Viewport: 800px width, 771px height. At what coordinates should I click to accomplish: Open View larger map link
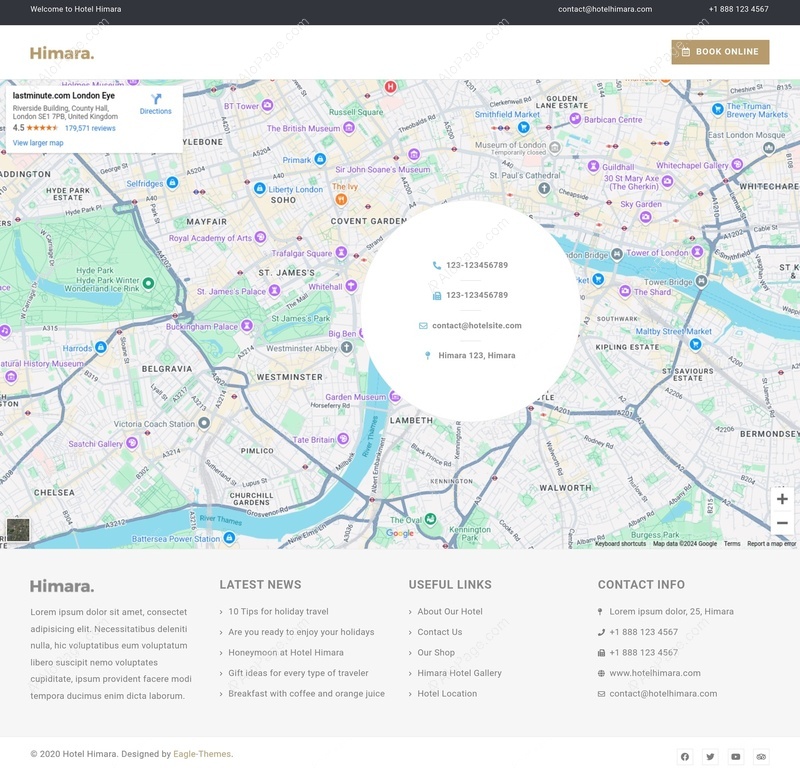[38, 143]
